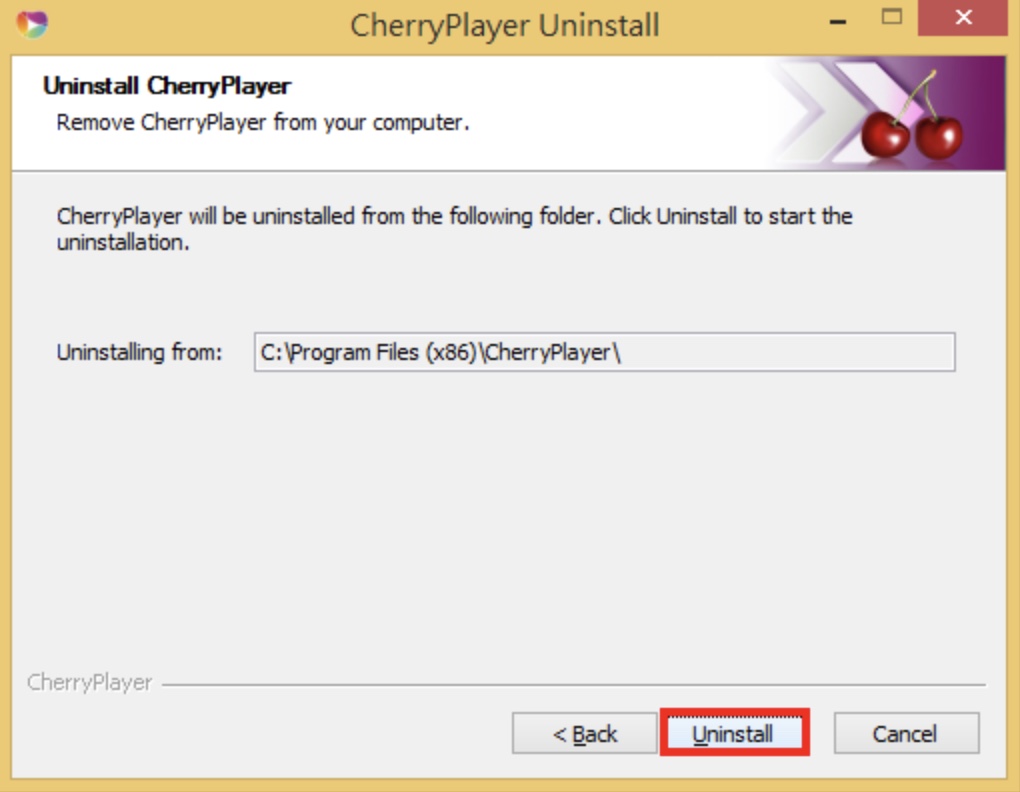Image resolution: width=1020 pixels, height=792 pixels.
Task: Cancel the uninstallation
Action: [x=906, y=733]
